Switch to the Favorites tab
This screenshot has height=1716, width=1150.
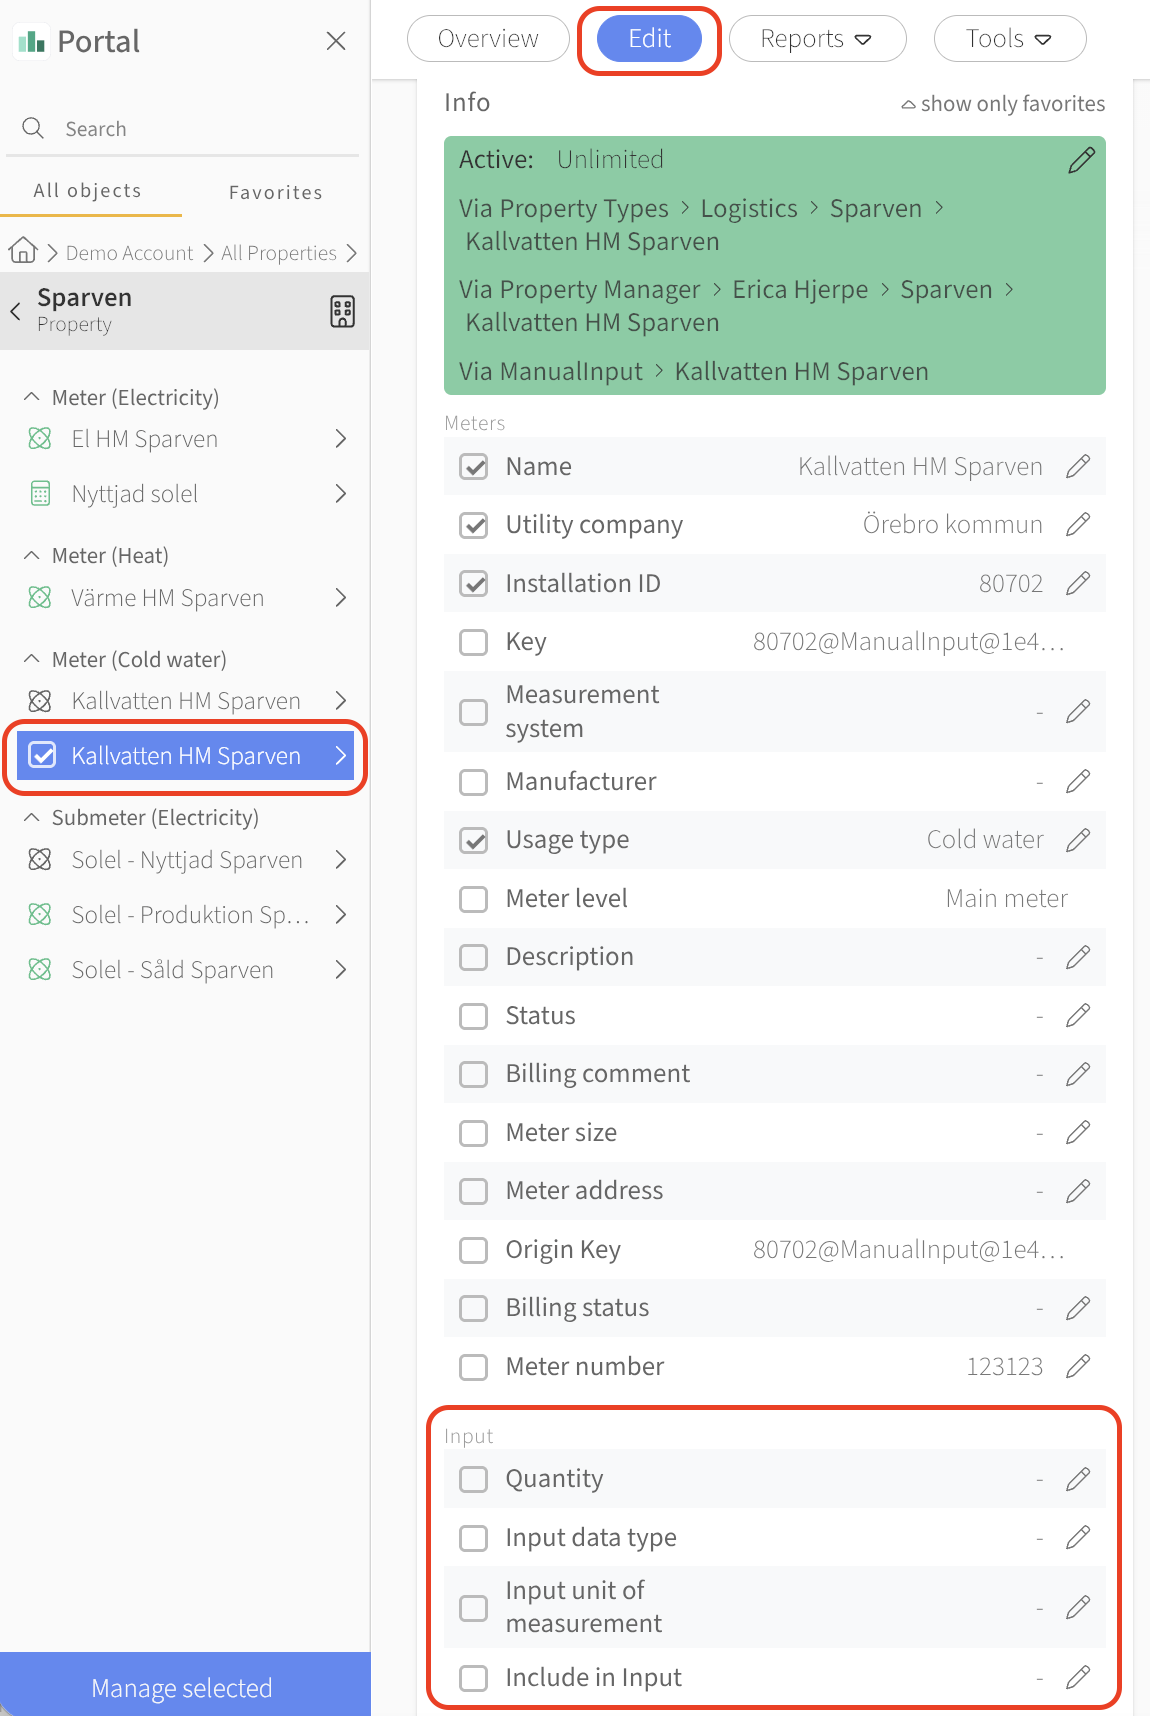click(275, 192)
